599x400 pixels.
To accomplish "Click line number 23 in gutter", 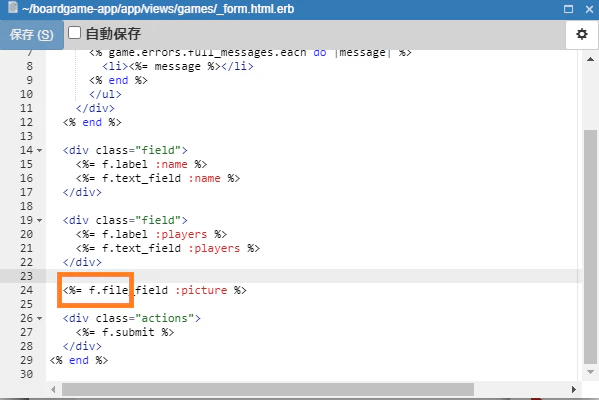I will (x=26, y=276).
